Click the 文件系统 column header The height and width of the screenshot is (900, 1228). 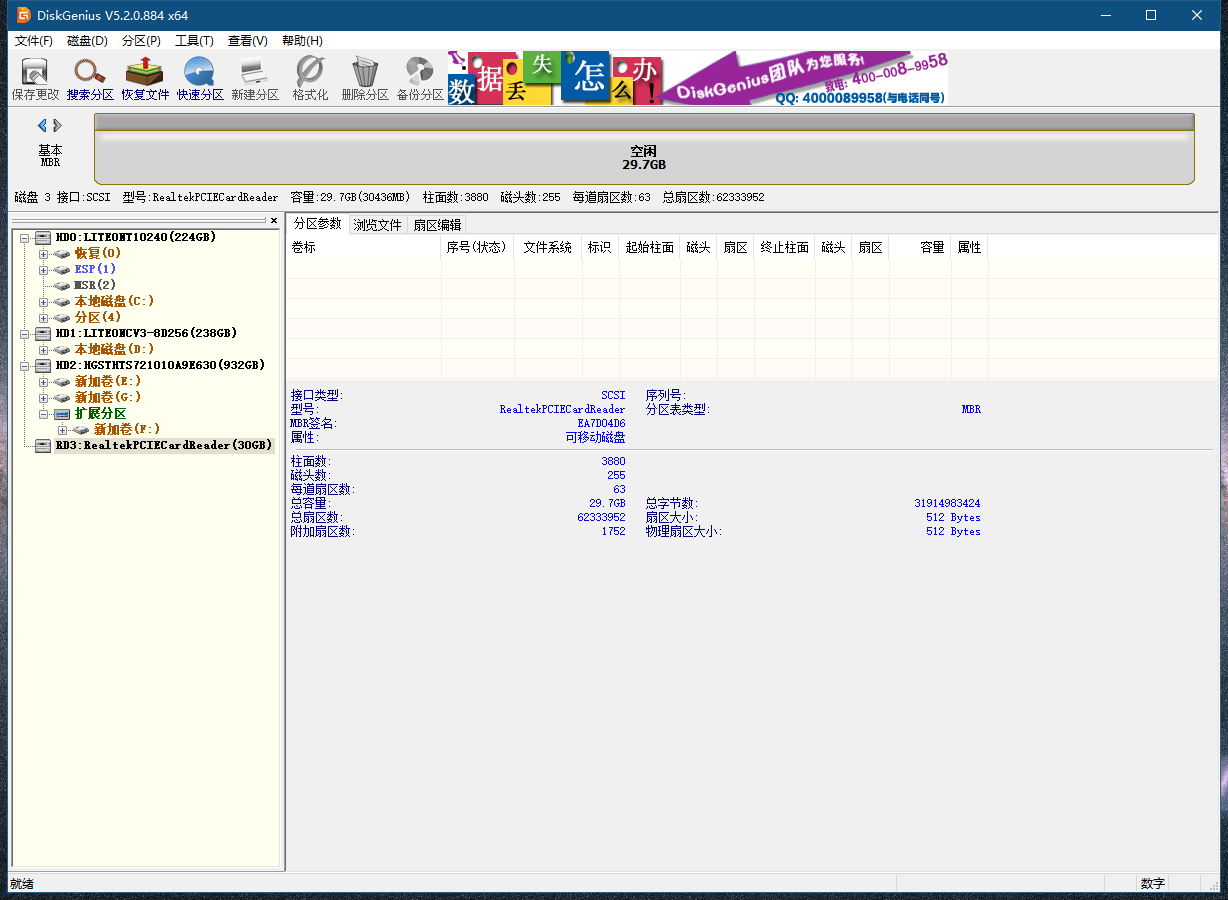point(548,247)
